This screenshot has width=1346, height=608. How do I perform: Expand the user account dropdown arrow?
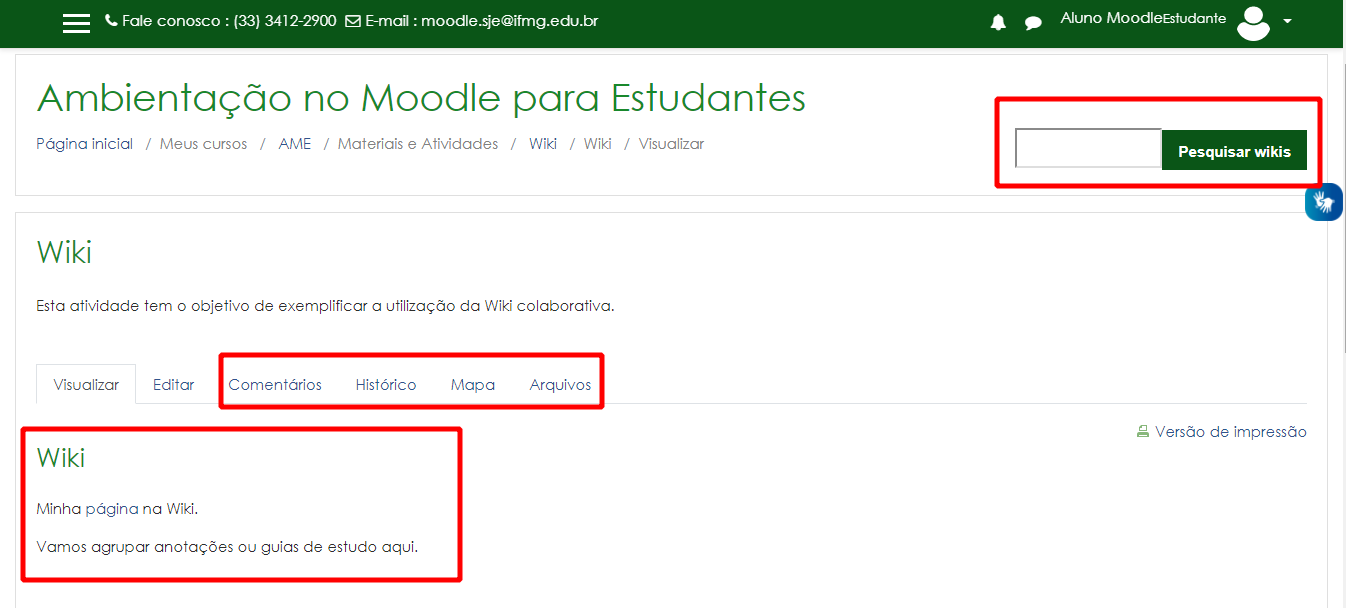[x=1287, y=23]
